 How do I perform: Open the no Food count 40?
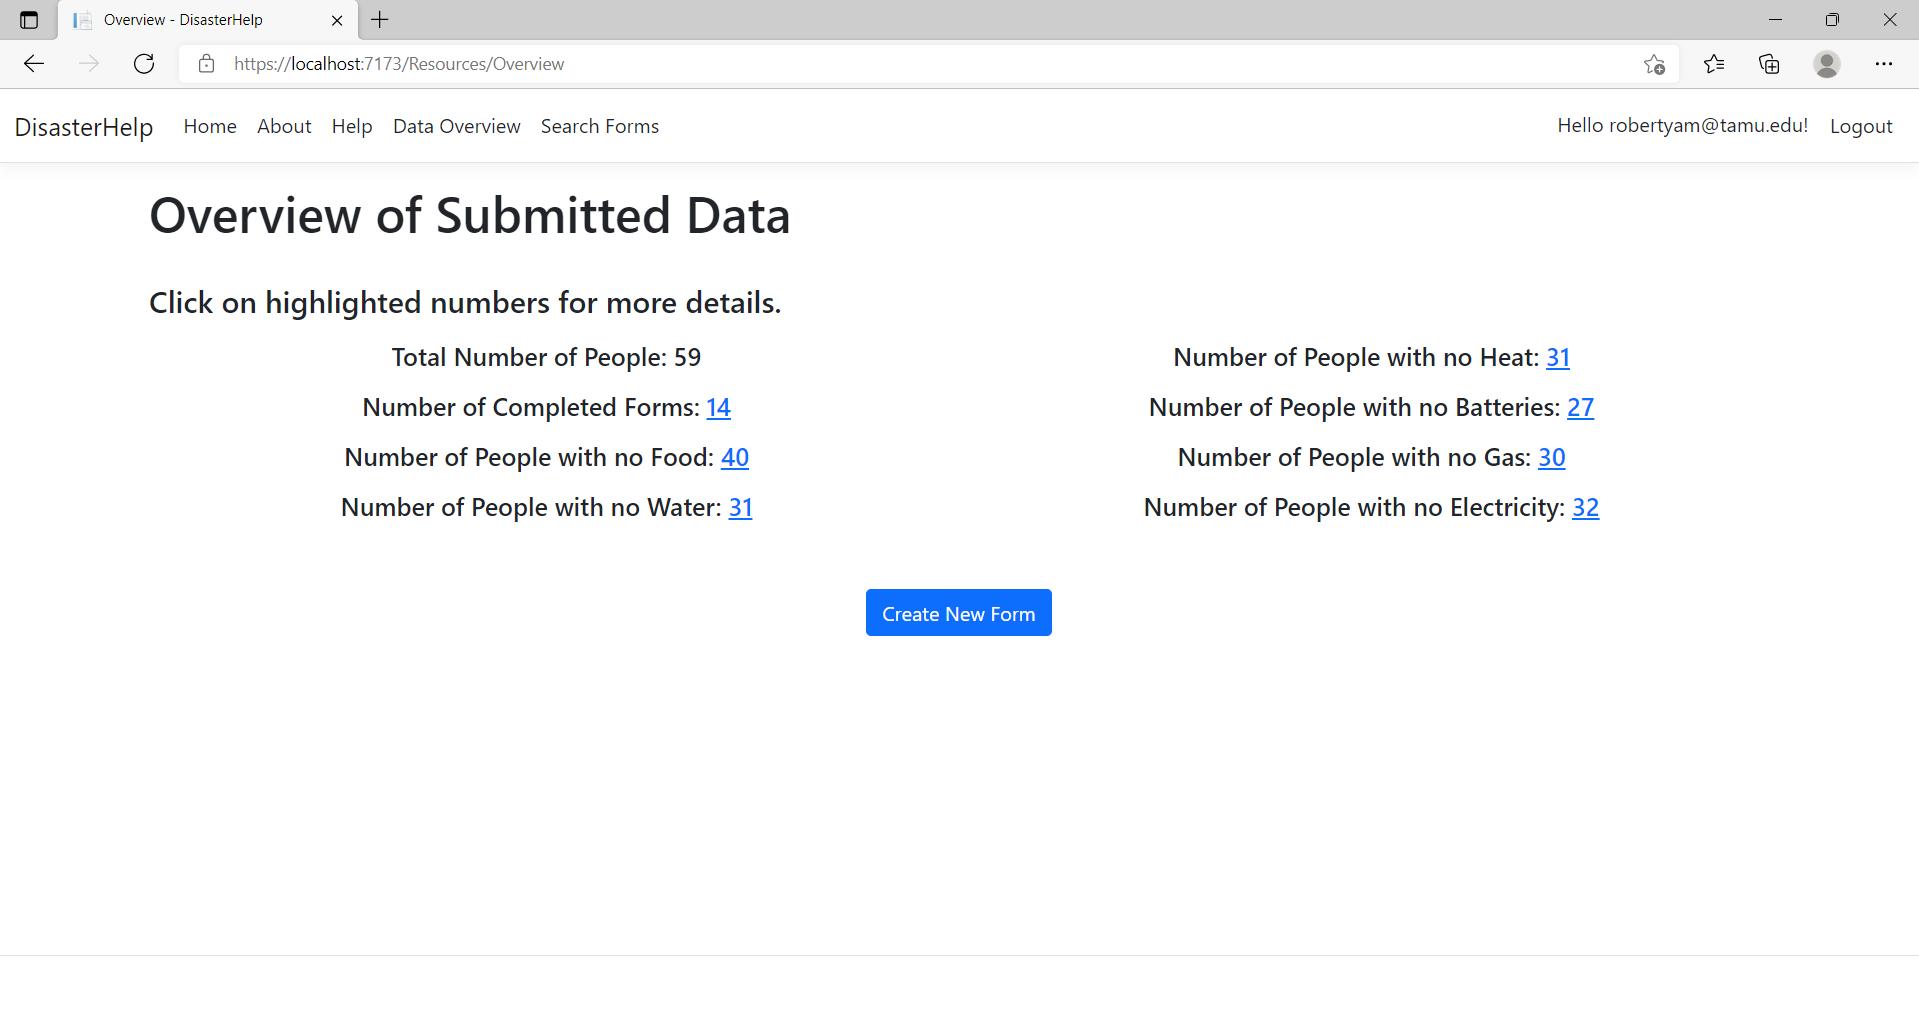click(x=734, y=458)
